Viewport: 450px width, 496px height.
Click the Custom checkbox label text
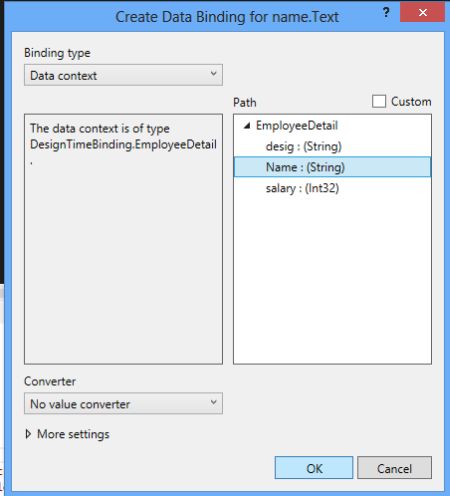pos(411,102)
